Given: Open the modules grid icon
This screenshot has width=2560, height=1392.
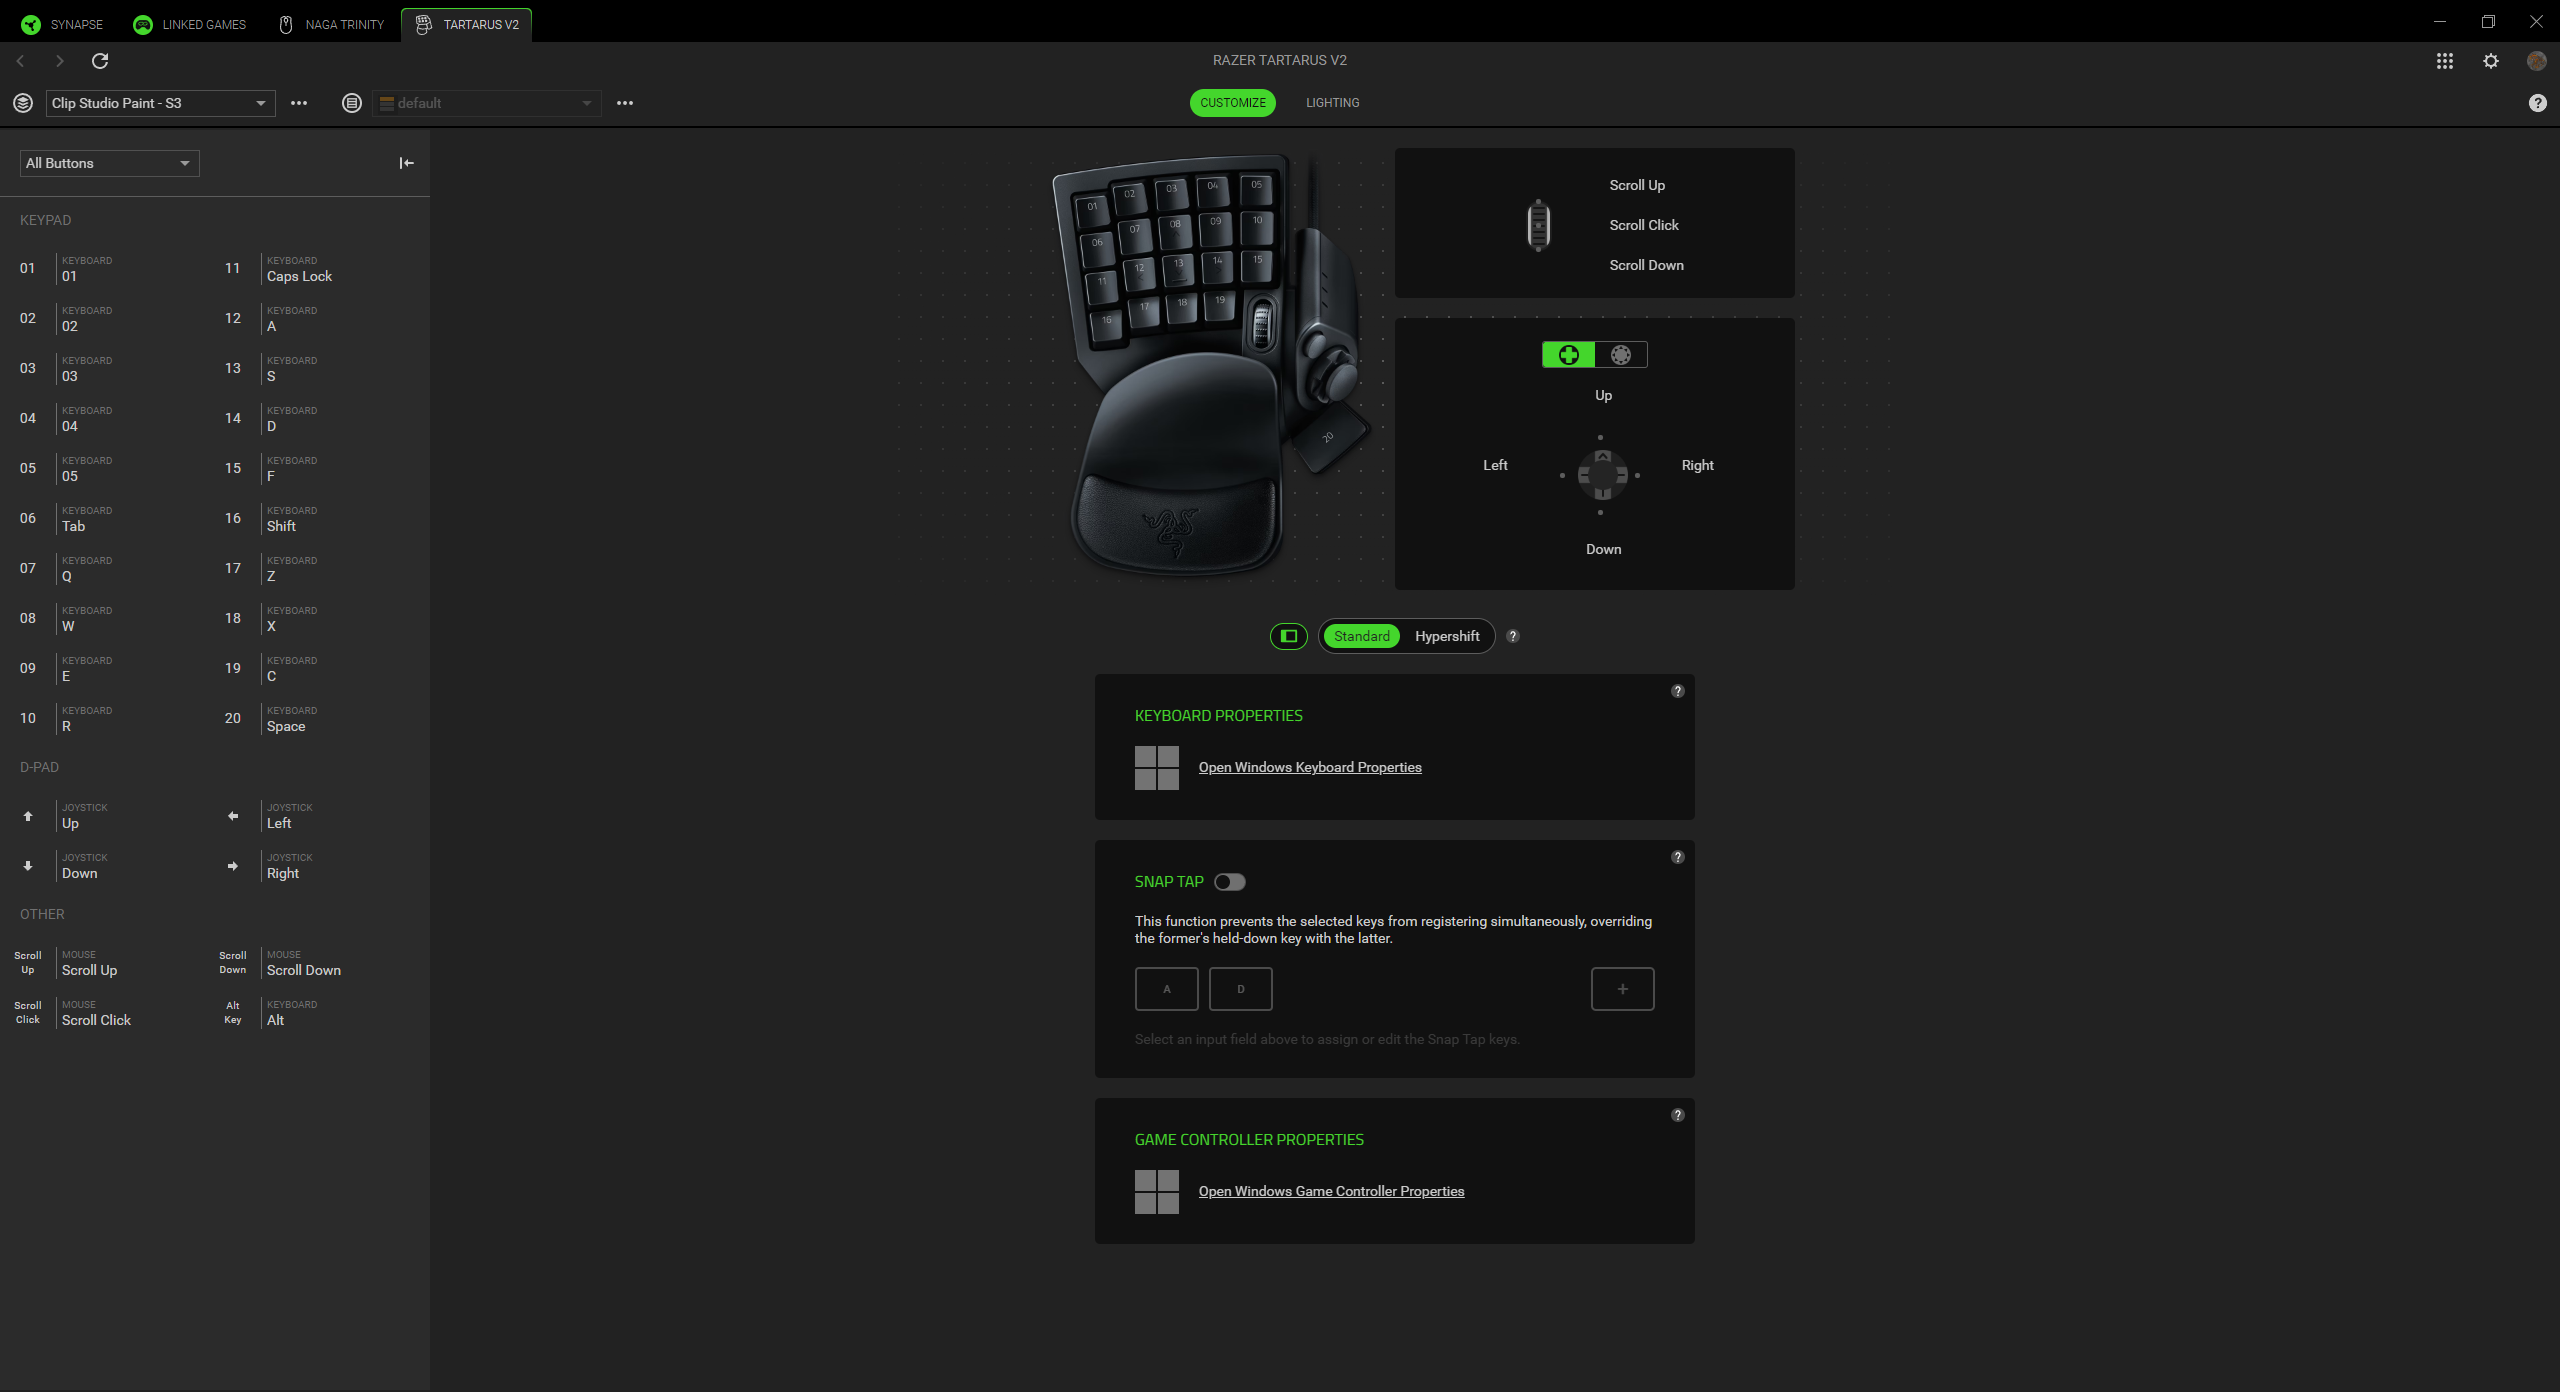Looking at the screenshot, I should [x=2444, y=61].
